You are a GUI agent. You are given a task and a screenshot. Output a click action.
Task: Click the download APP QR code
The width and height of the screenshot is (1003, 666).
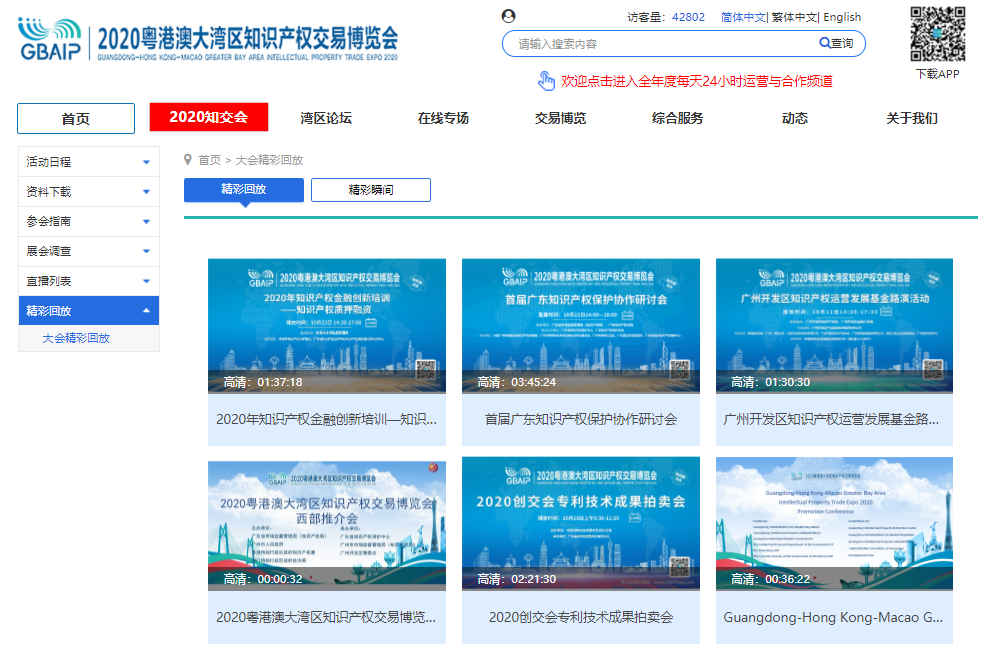937,34
